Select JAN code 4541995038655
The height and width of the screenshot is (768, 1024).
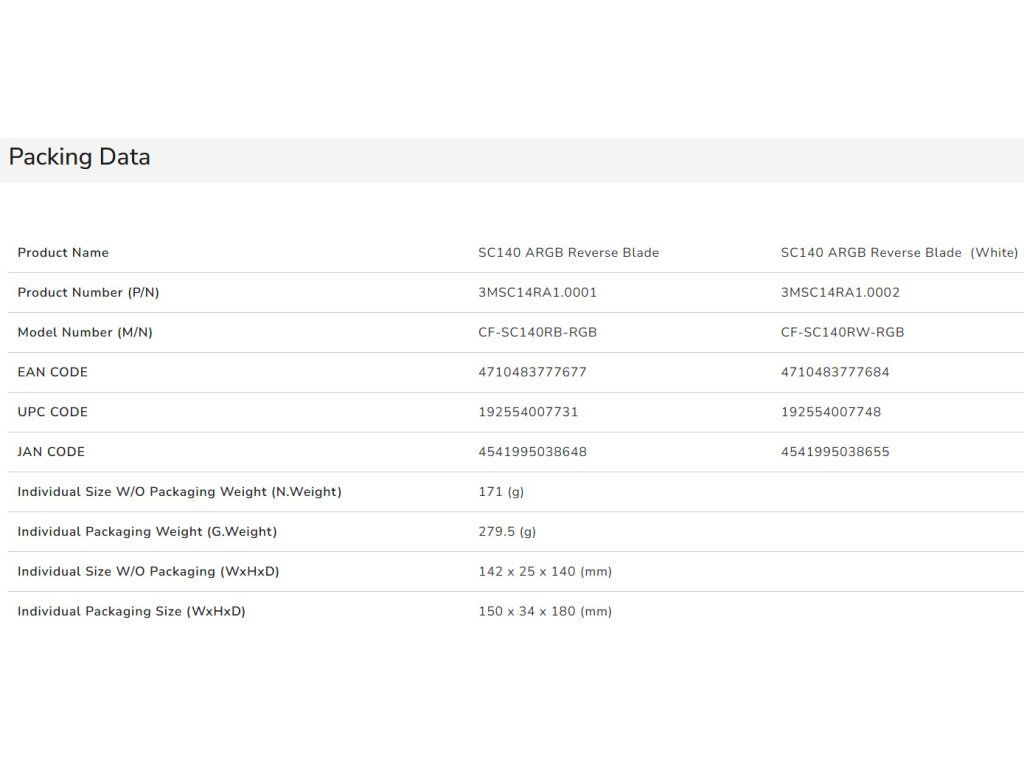click(x=835, y=452)
